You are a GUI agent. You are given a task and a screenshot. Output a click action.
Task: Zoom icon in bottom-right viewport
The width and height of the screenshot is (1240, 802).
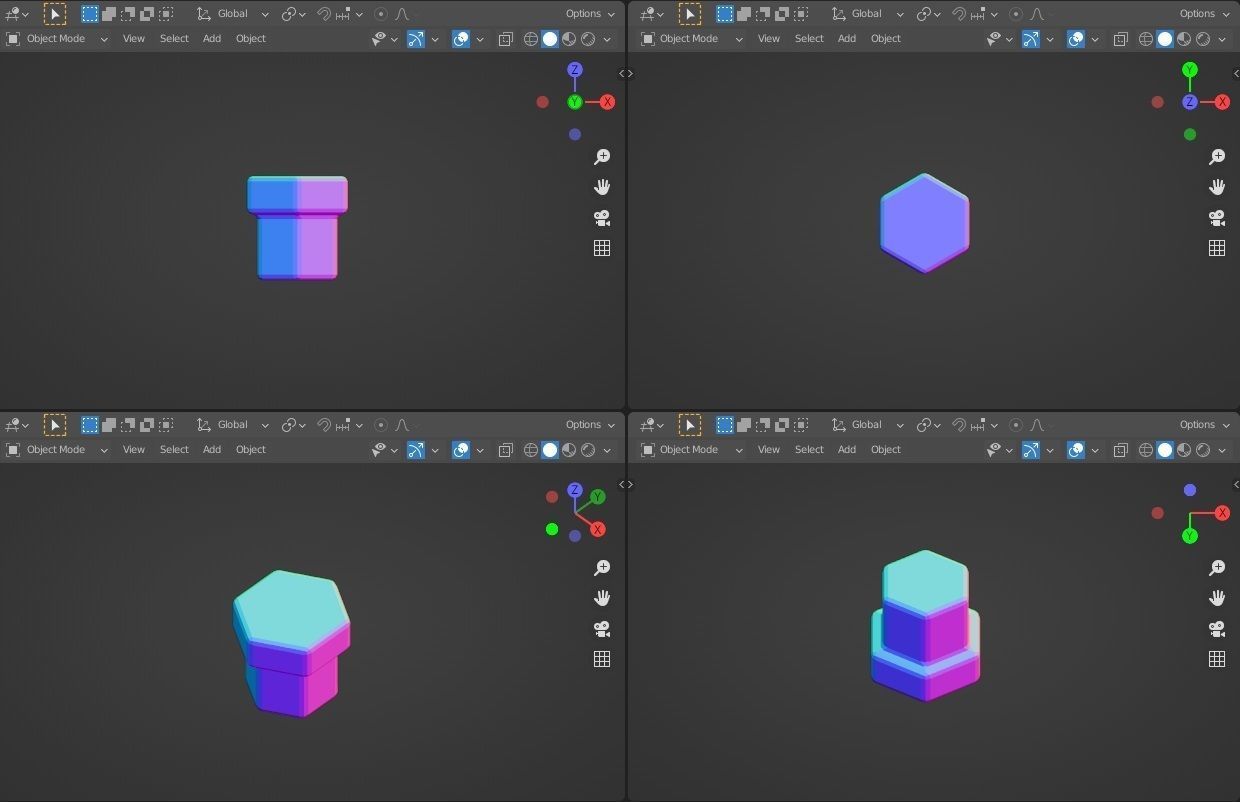[1217, 568]
